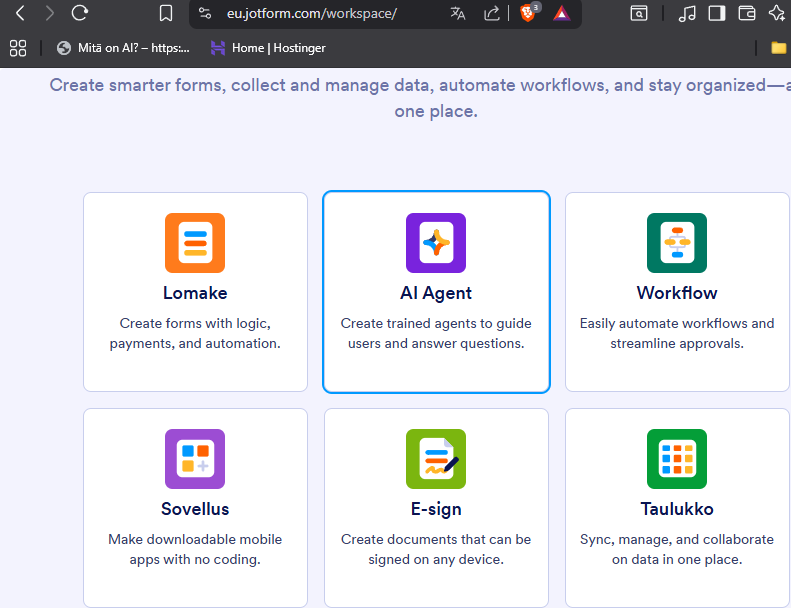
Task: Select the Lomake card title
Action: (x=195, y=293)
